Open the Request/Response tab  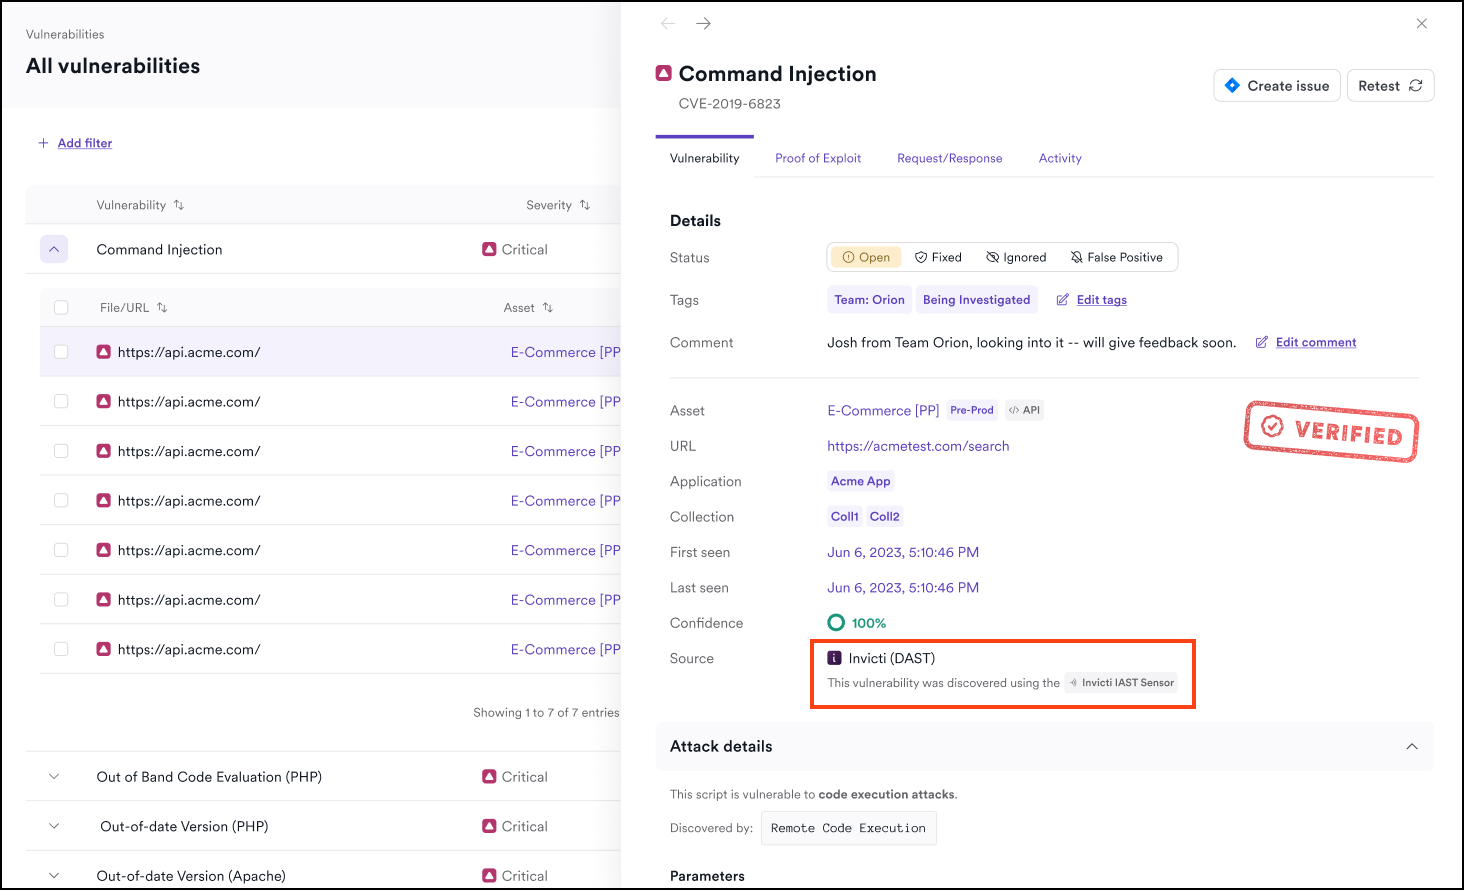(949, 158)
